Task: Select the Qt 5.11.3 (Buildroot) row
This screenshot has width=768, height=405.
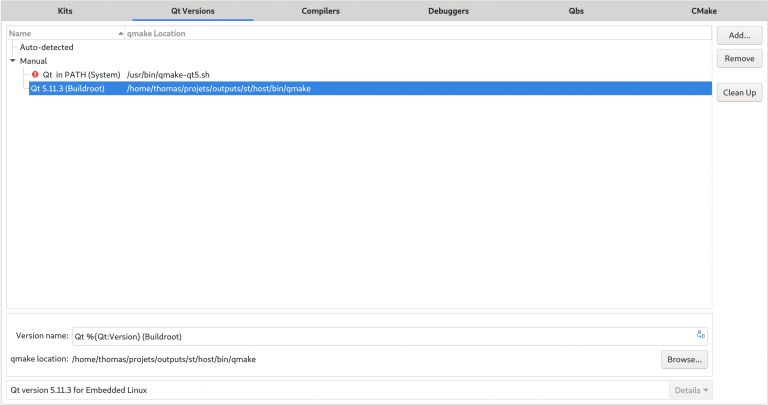Action: pos(370,88)
